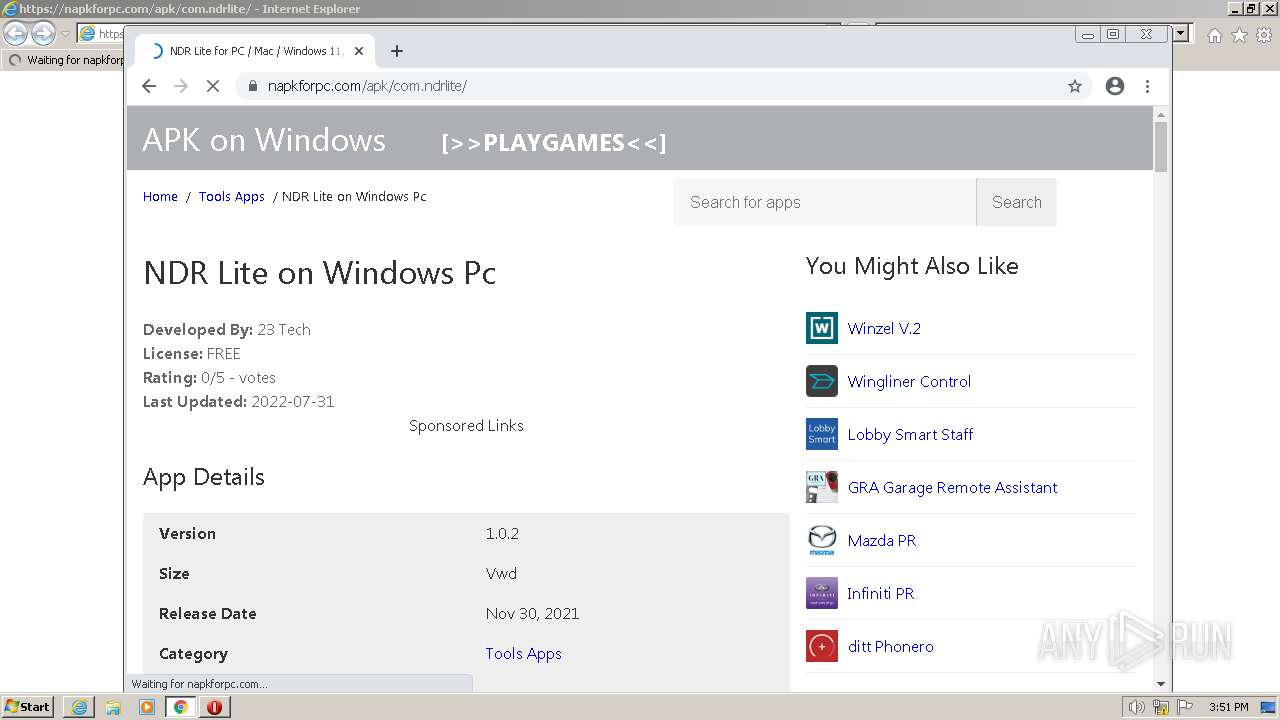Open the Mazda PR app icon
1280x720 pixels.
coord(822,540)
